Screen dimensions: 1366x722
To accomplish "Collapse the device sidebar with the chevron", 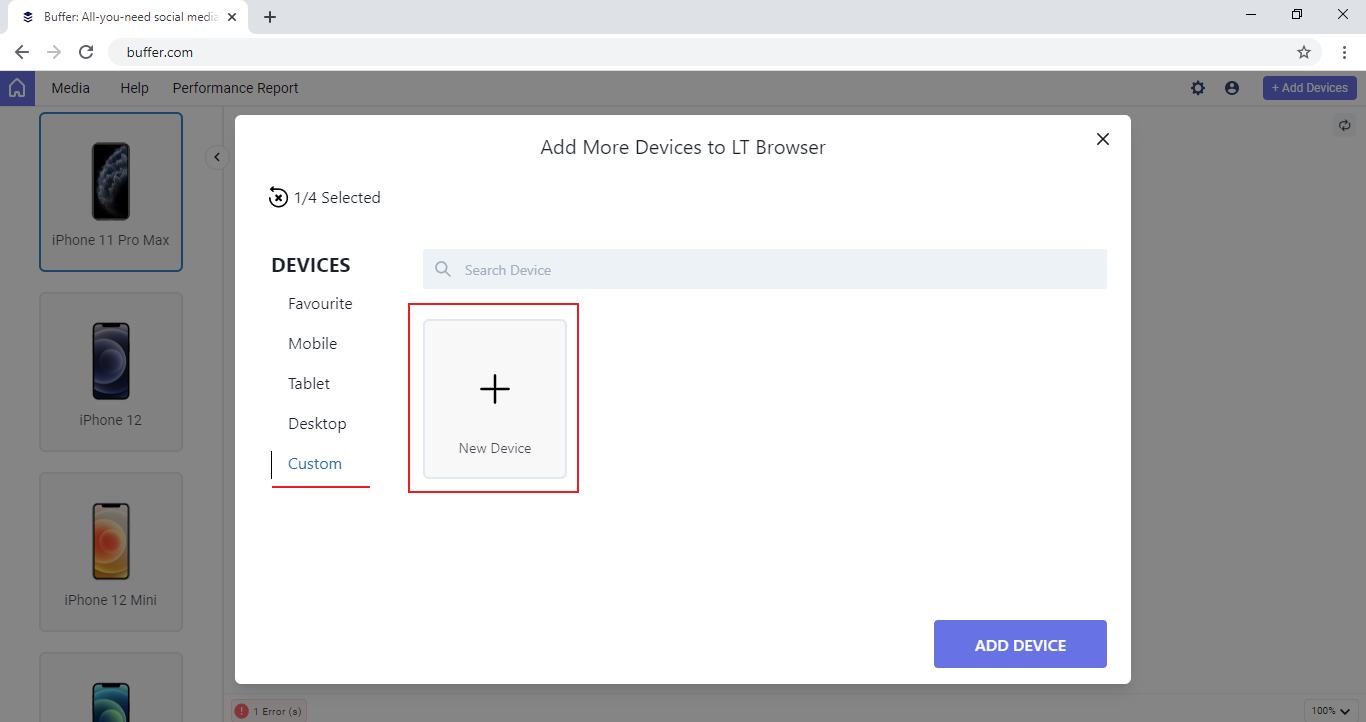I will 217,157.
